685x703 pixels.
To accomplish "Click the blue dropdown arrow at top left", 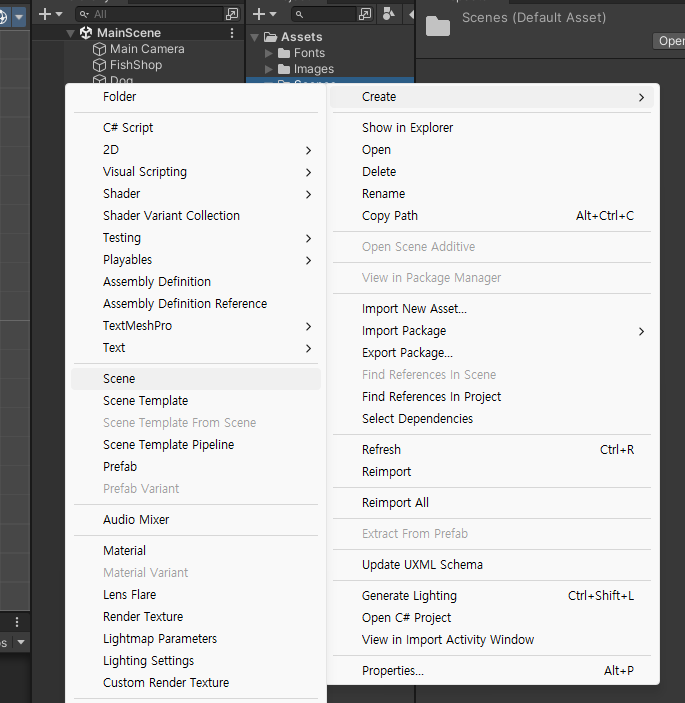I will (19, 17).
